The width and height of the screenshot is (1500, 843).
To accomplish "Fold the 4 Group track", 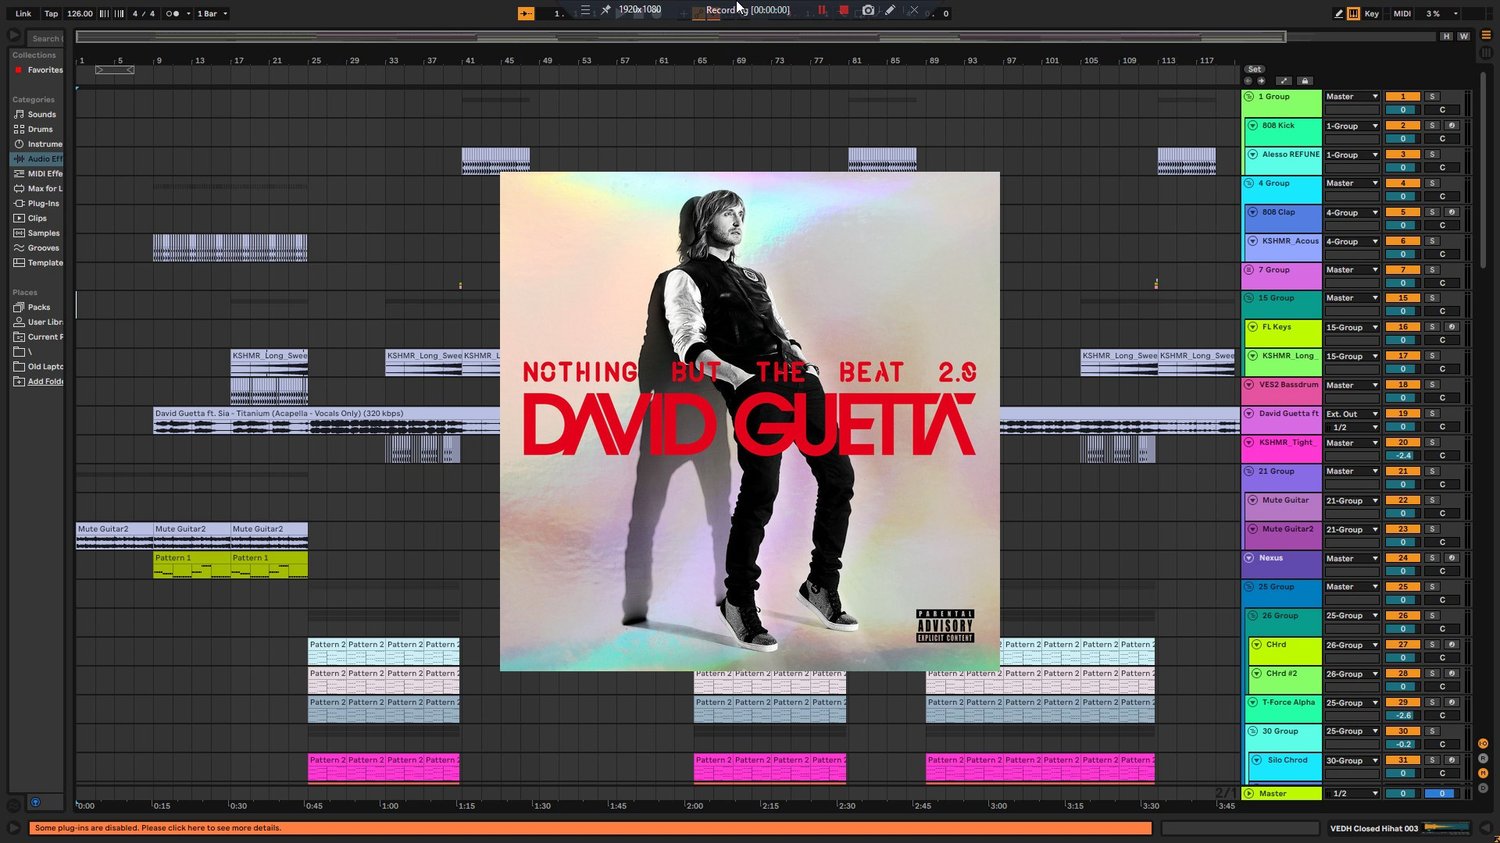I will pyautogui.click(x=1249, y=183).
